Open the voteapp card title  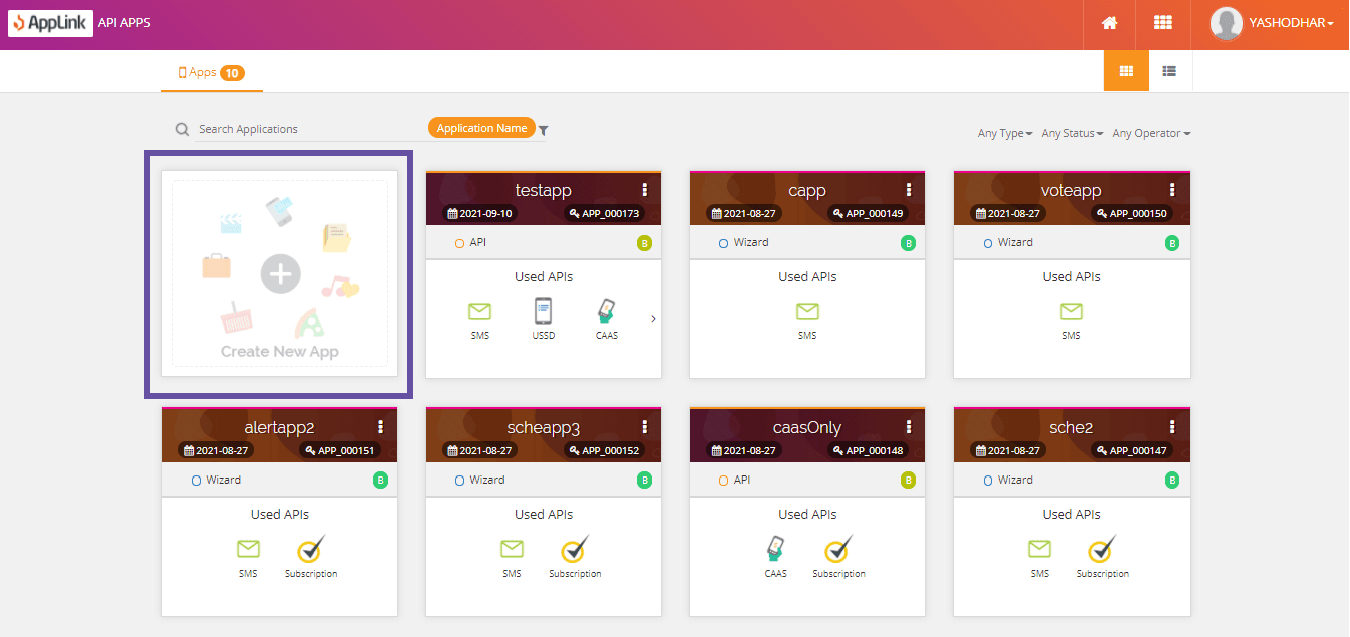point(1071,190)
